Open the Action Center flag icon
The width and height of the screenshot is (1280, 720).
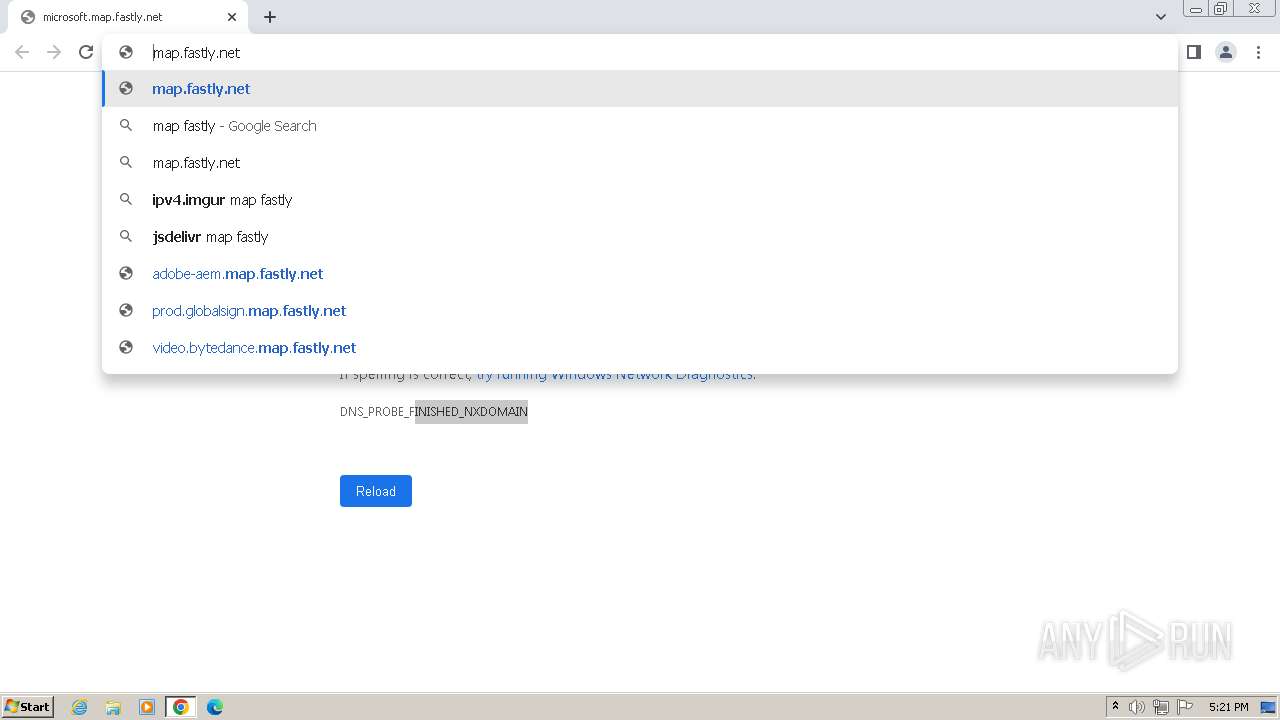pos(1185,707)
